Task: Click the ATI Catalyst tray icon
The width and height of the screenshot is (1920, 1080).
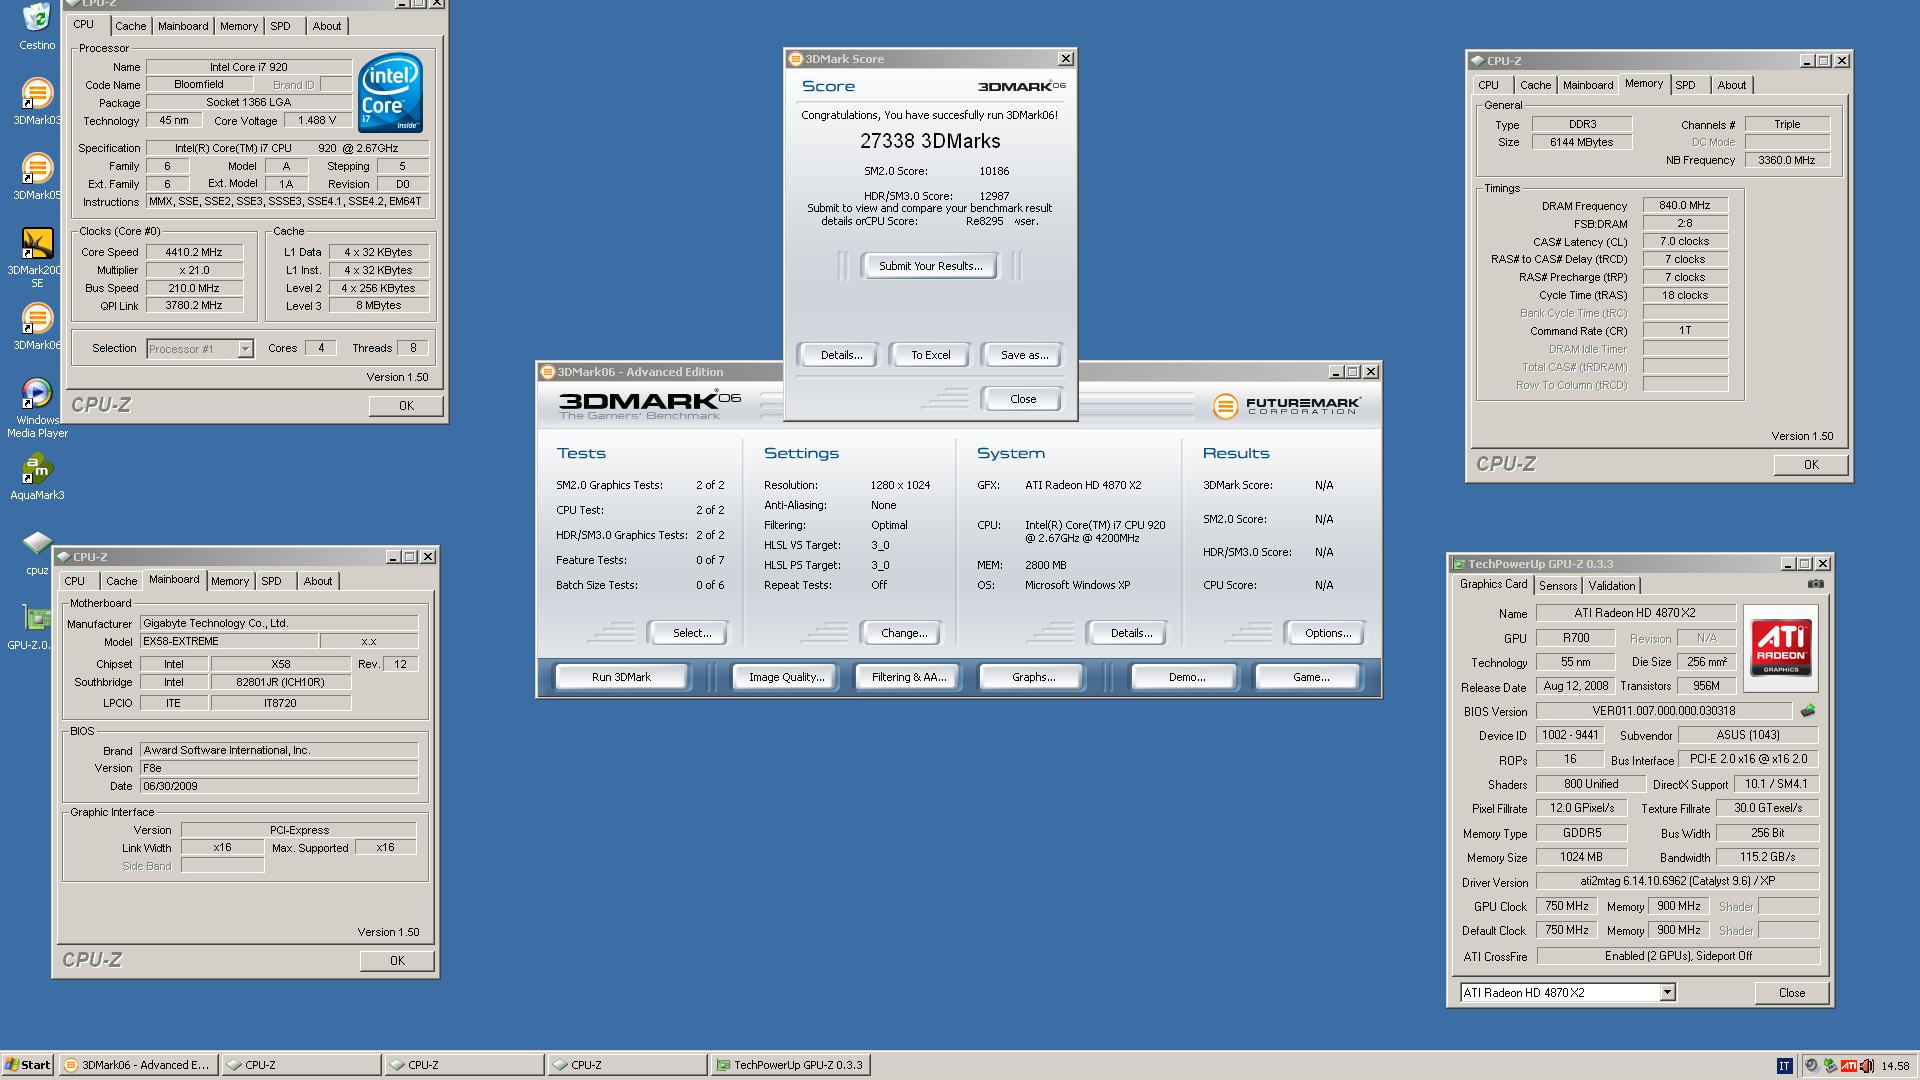Action: click(1849, 1066)
